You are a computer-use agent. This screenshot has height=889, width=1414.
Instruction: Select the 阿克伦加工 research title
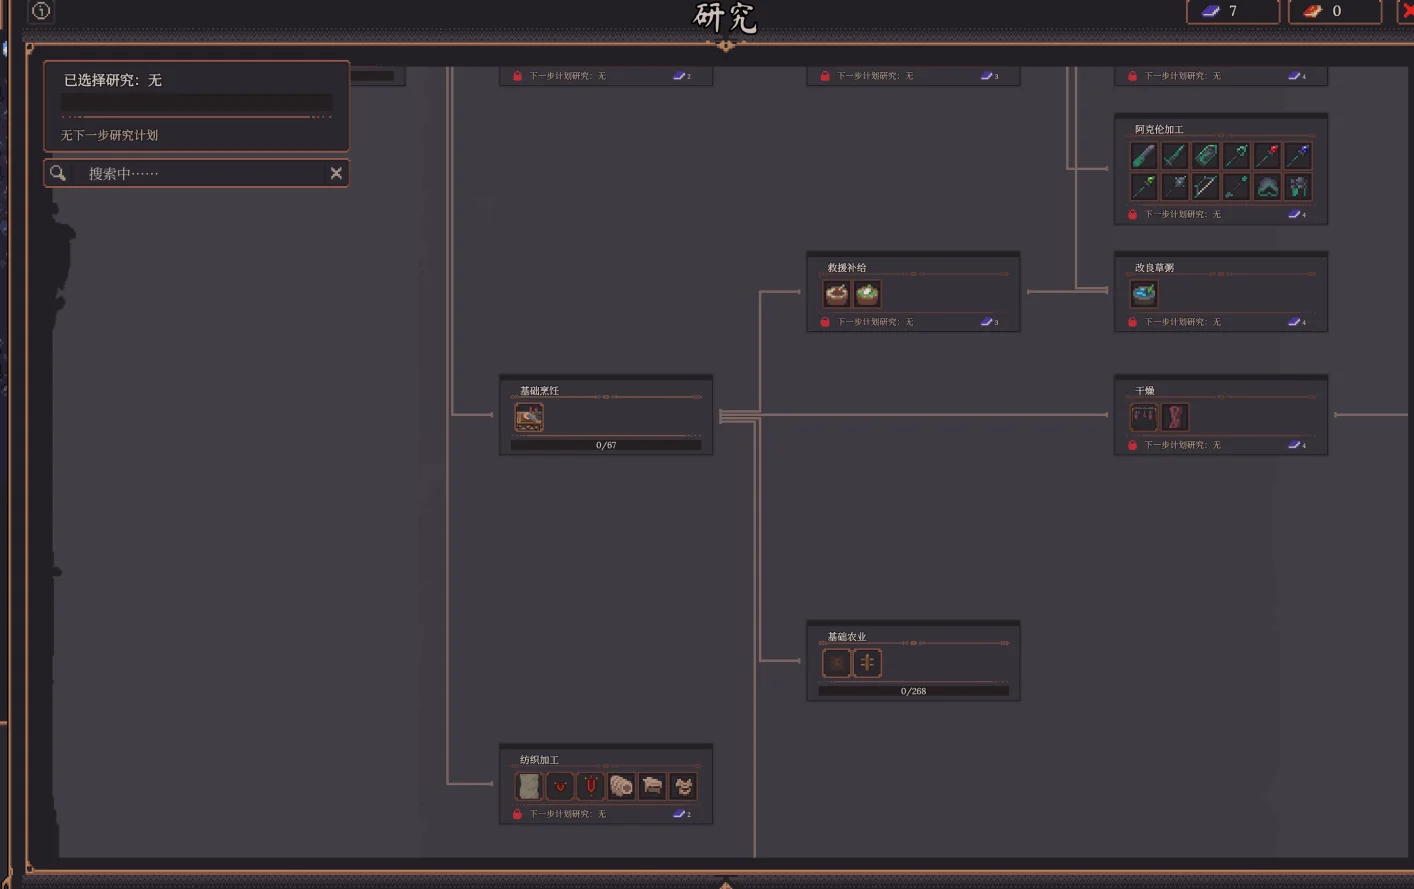pyautogui.click(x=1159, y=129)
